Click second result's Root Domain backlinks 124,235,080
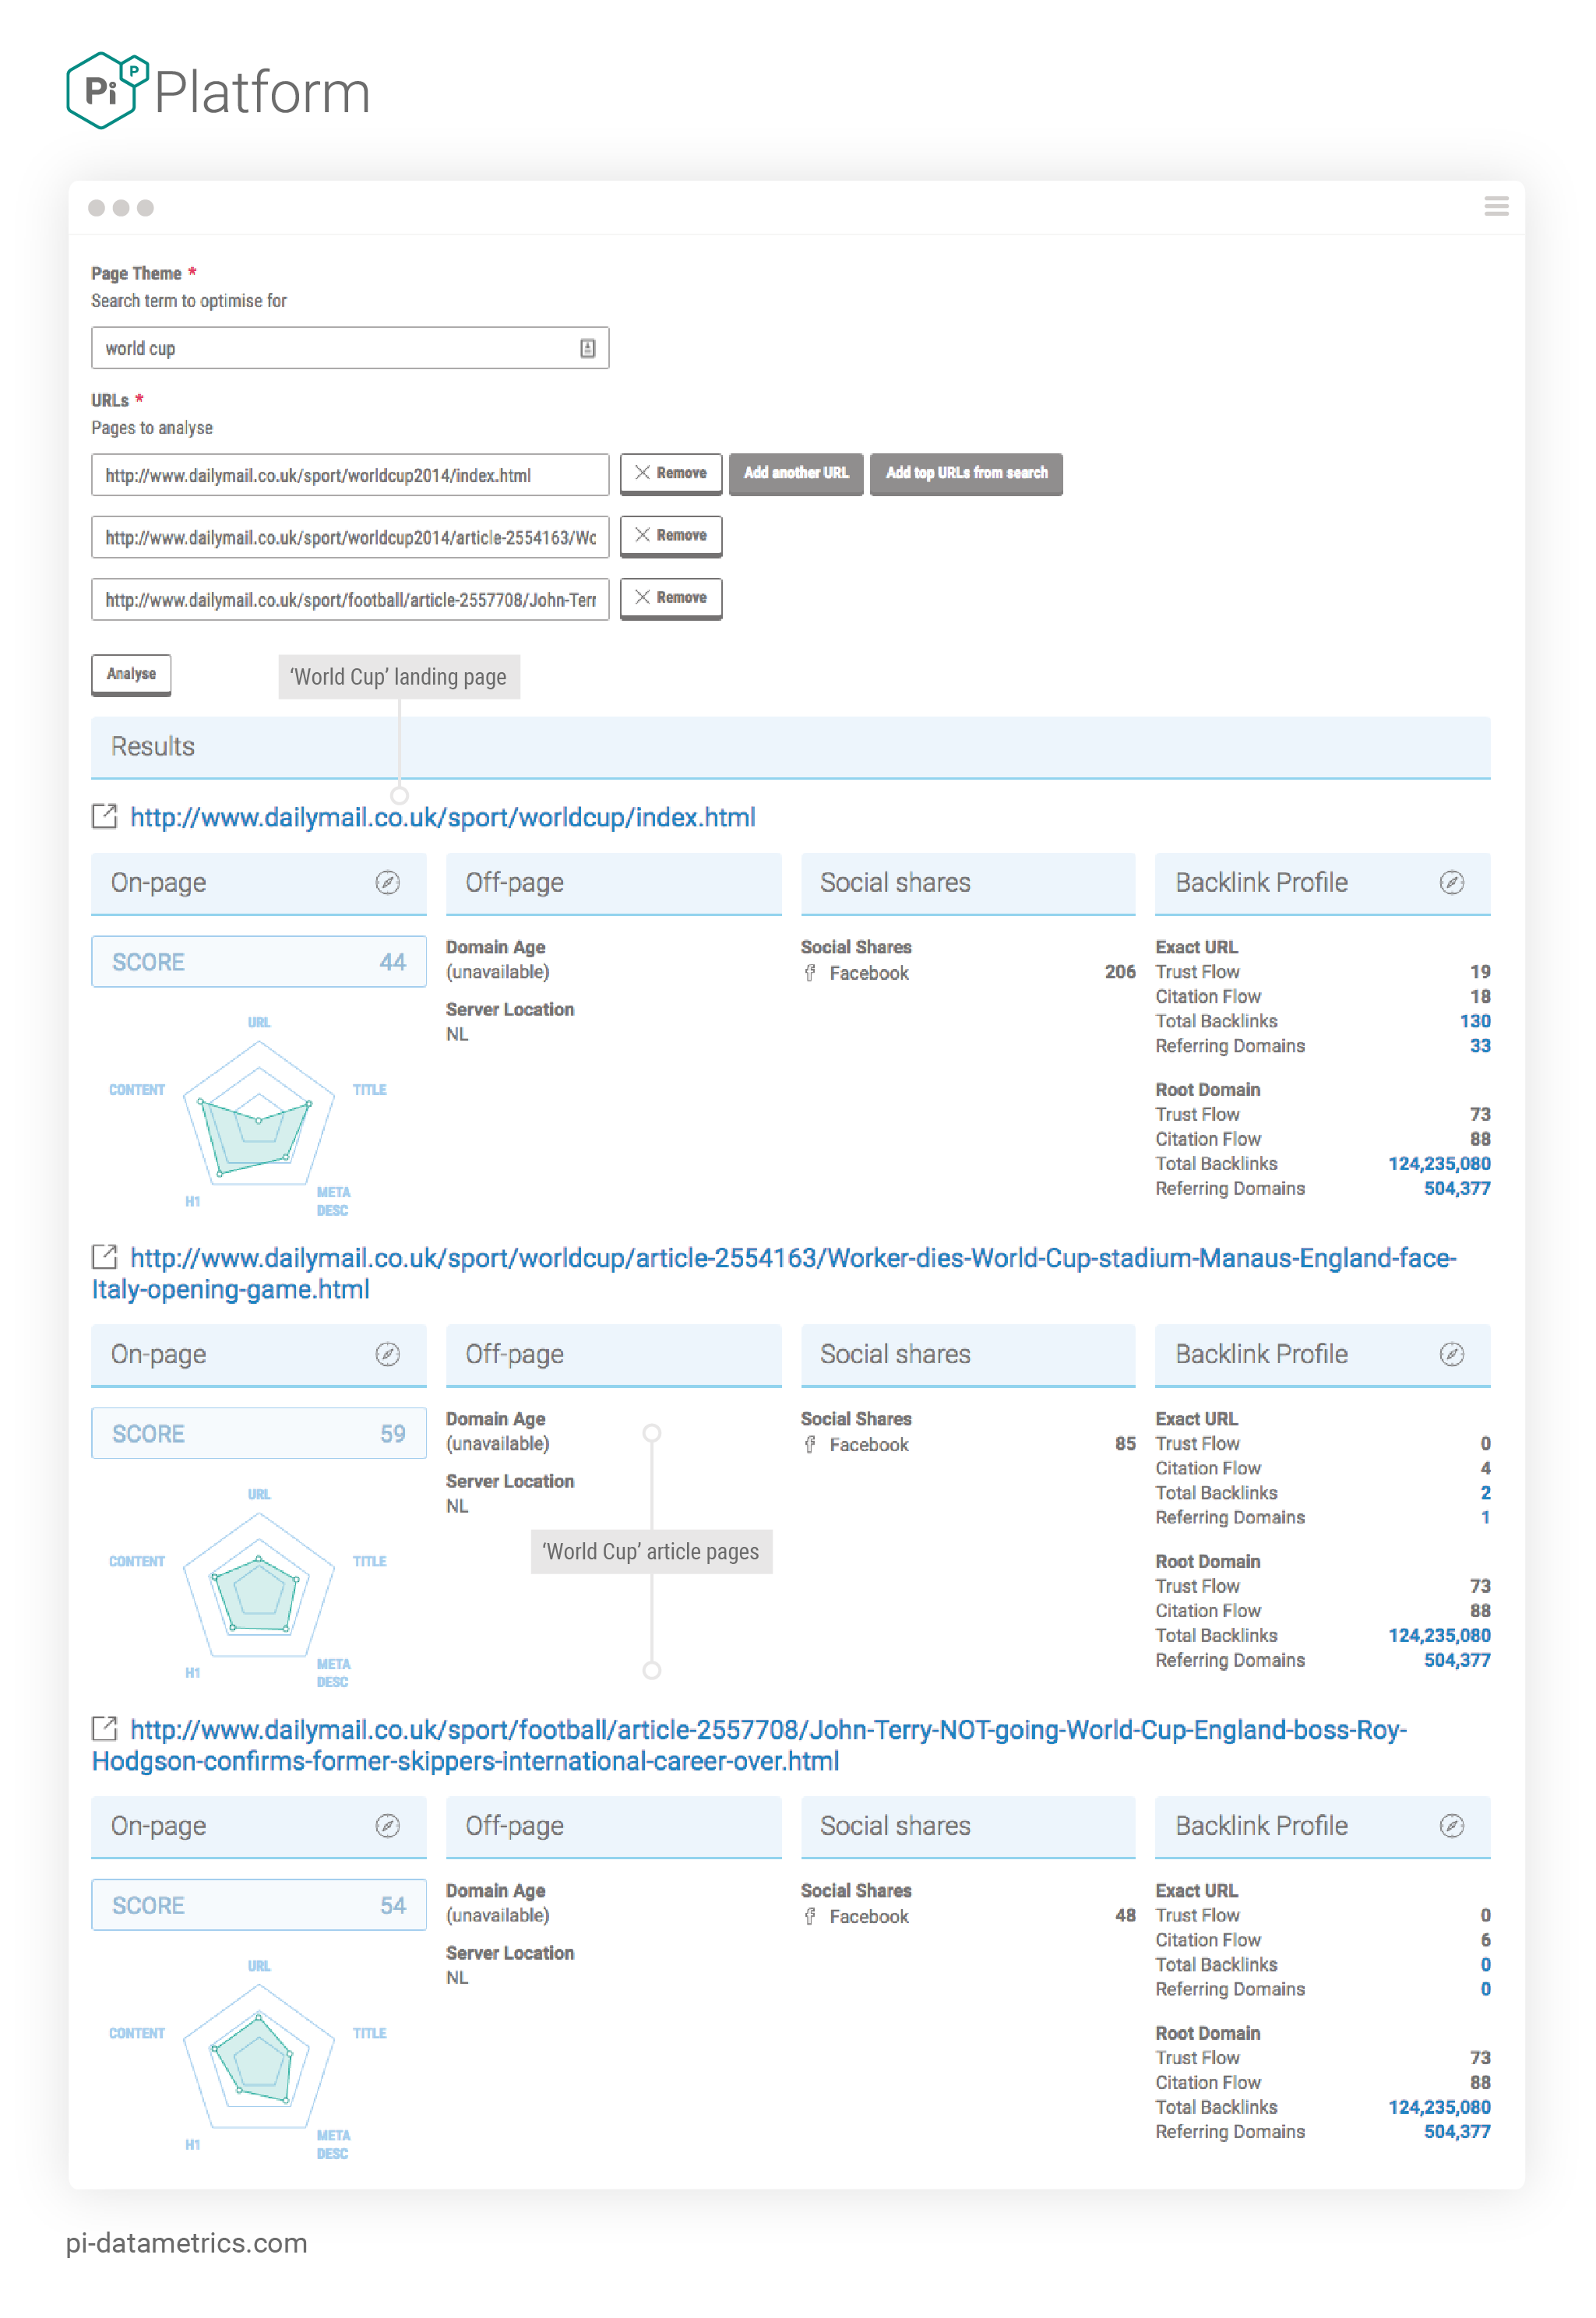Viewport: 1596px width, 2318px height. tap(1439, 1636)
